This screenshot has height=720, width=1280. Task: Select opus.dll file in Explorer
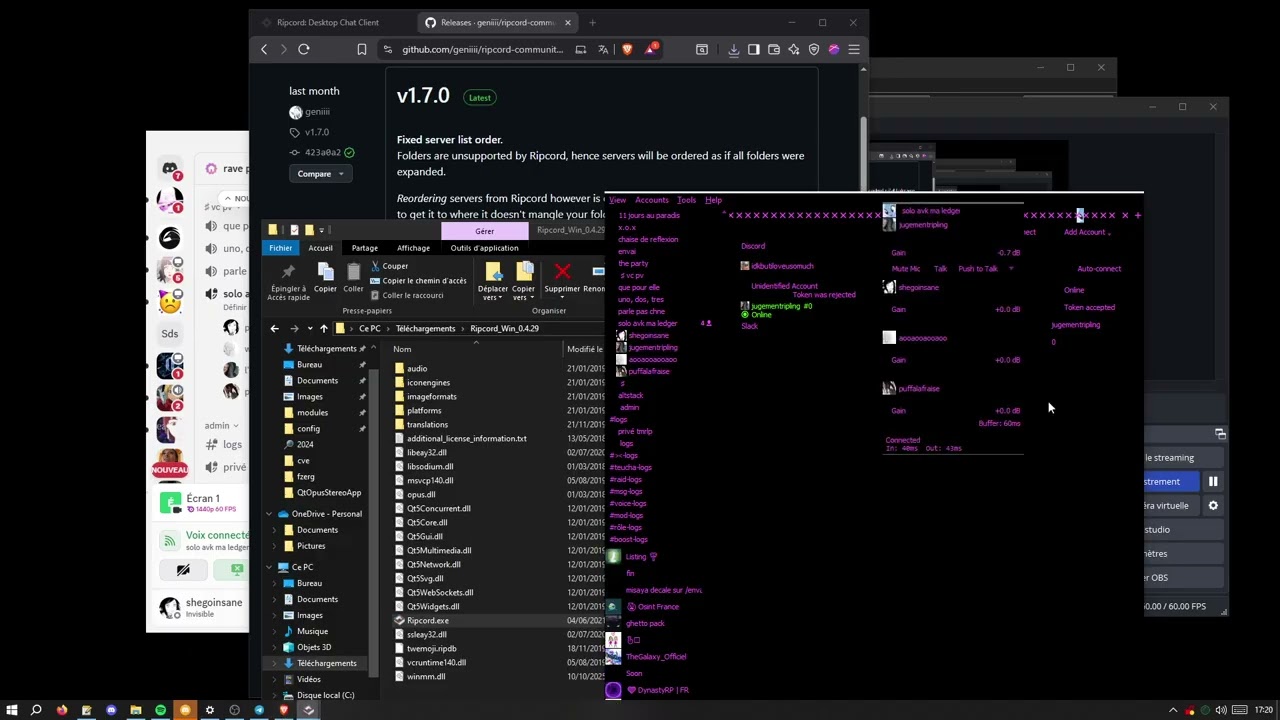point(421,494)
